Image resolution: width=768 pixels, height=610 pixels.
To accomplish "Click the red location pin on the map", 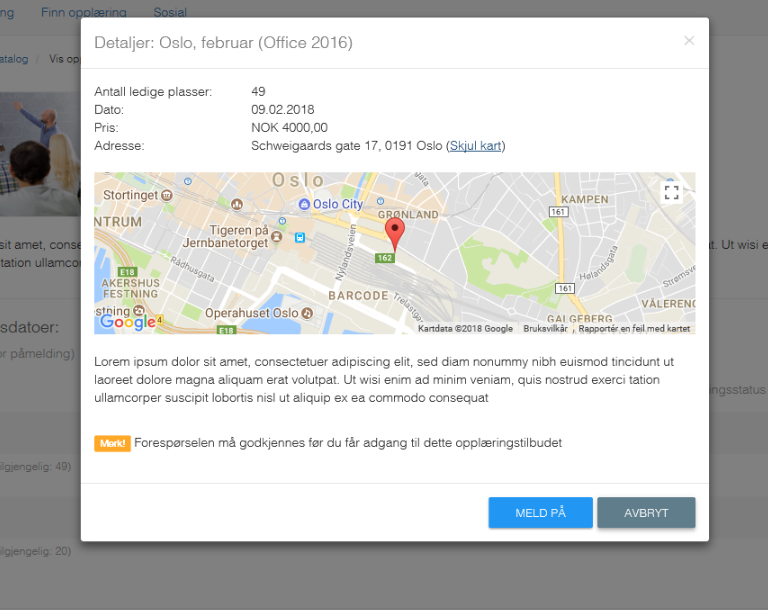I will click(395, 233).
